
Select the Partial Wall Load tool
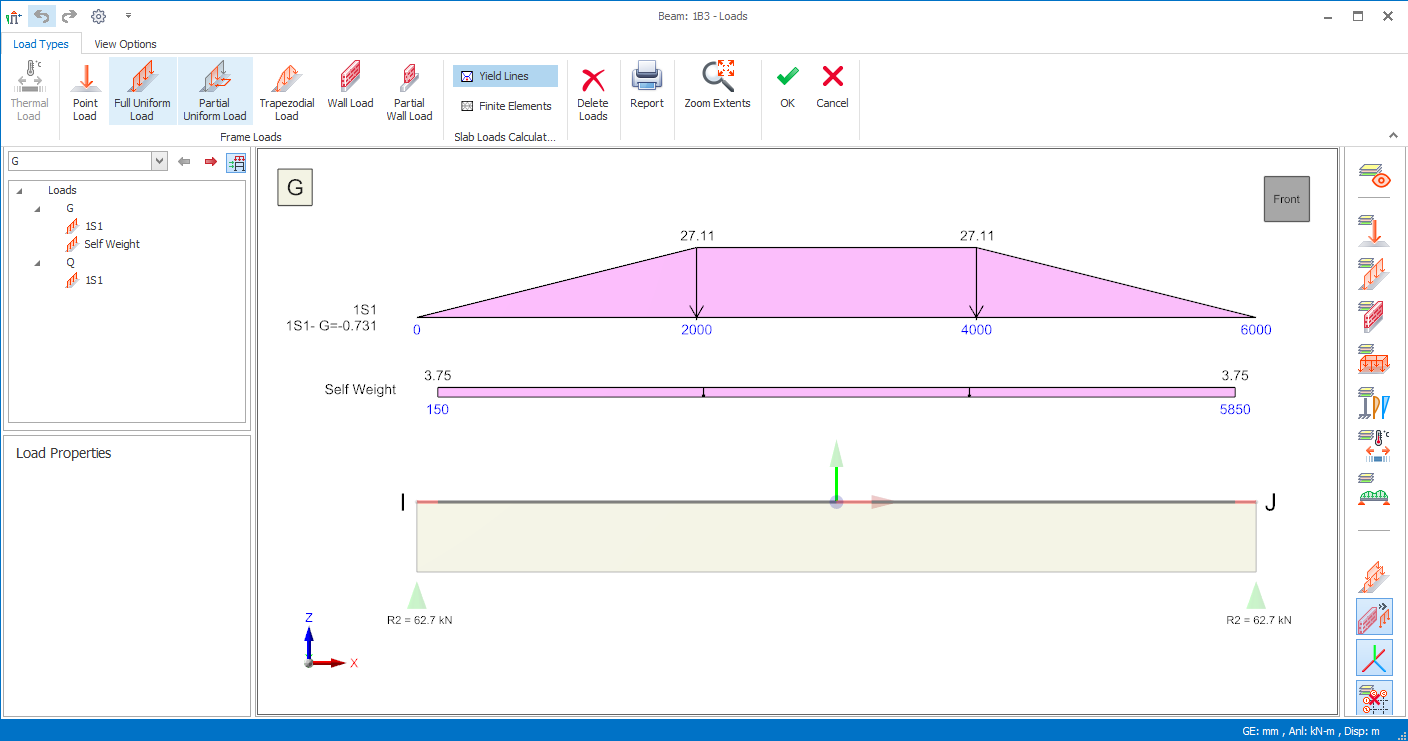pyautogui.click(x=409, y=91)
